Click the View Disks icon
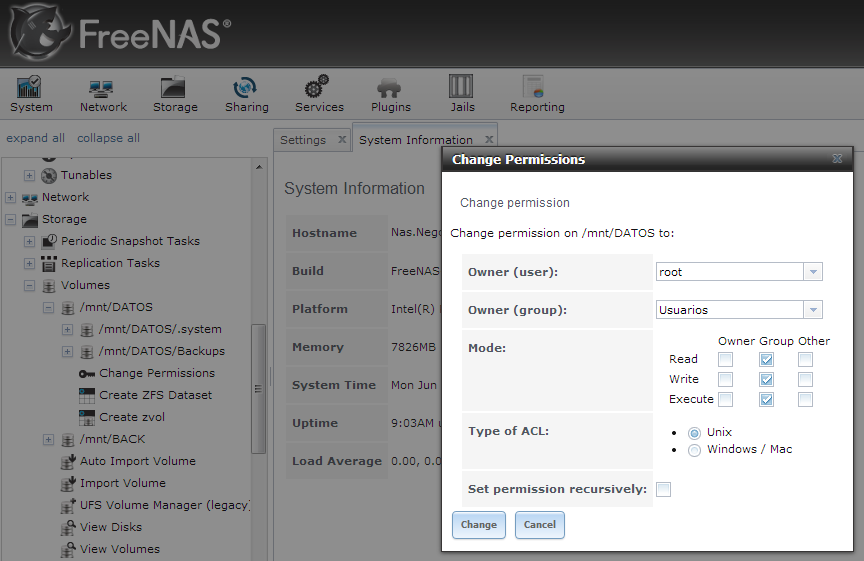This screenshot has height=561, width=864. [x=68, y=528]
